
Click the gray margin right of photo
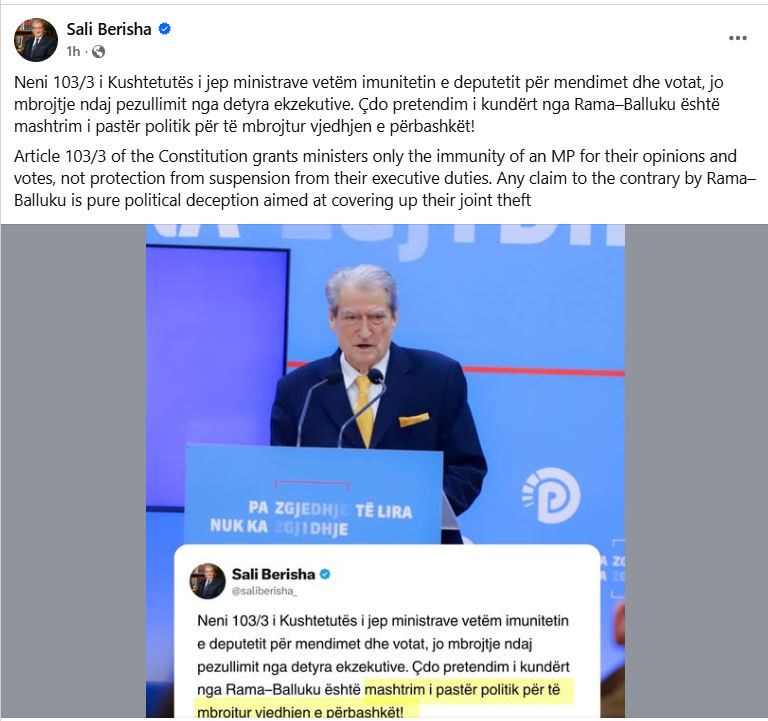click(x=696, y=471)
